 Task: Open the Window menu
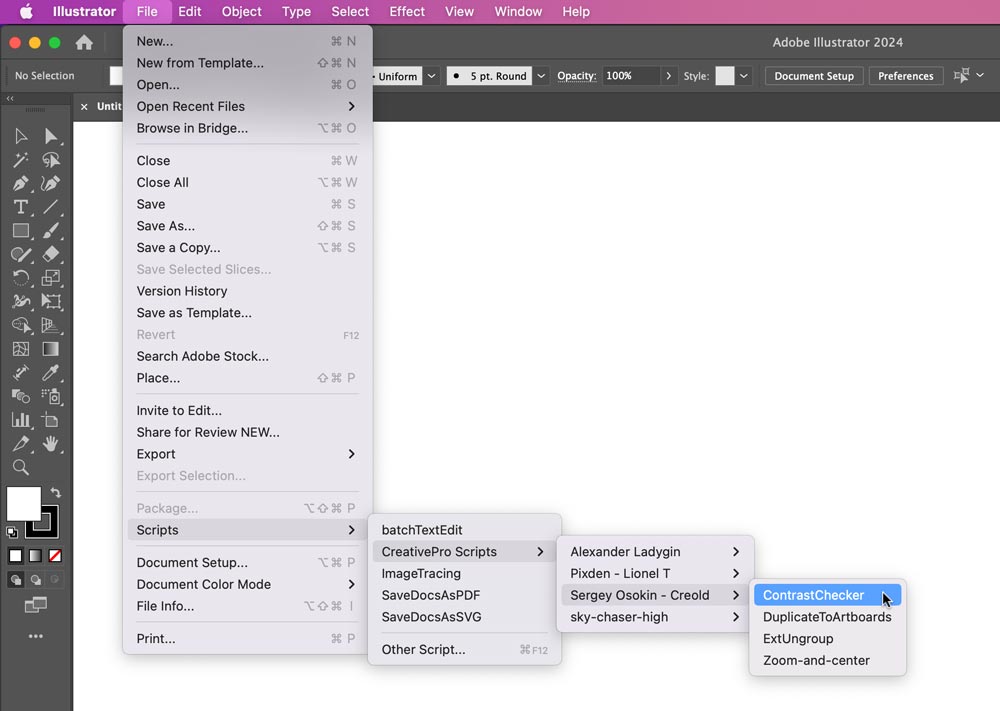[518, 11]
